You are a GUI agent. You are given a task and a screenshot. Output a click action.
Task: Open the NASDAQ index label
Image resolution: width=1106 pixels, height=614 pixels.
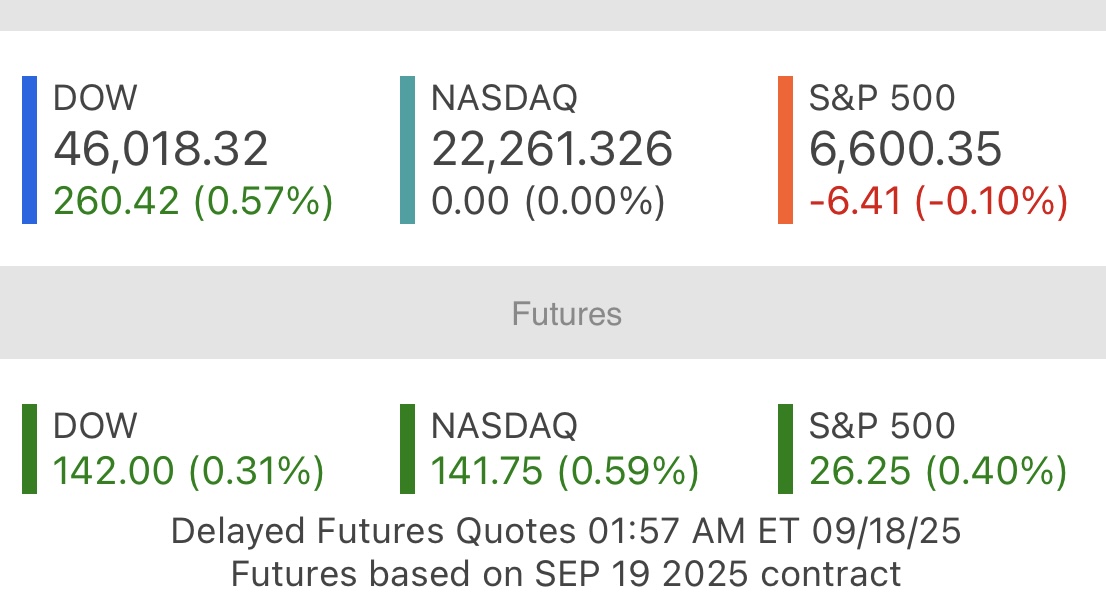click(504, 97)
